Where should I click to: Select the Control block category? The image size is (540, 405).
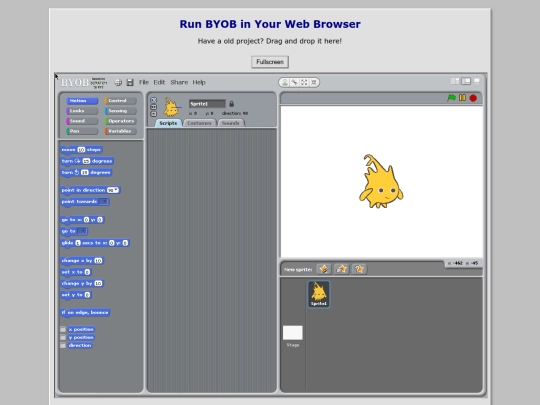[120, 101]
